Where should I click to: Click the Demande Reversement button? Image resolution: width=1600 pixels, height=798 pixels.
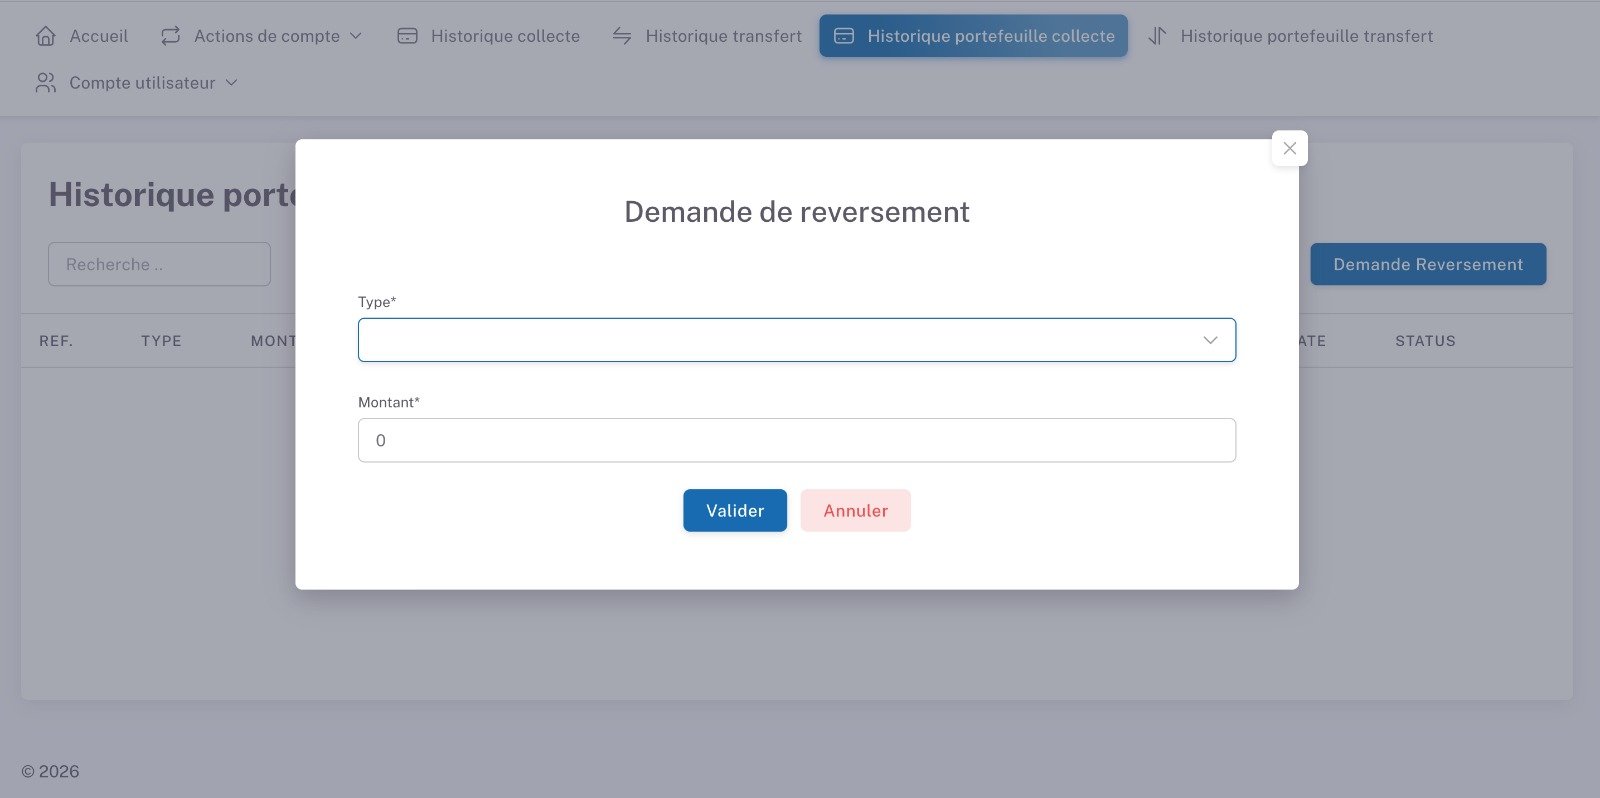(1428, 264)
